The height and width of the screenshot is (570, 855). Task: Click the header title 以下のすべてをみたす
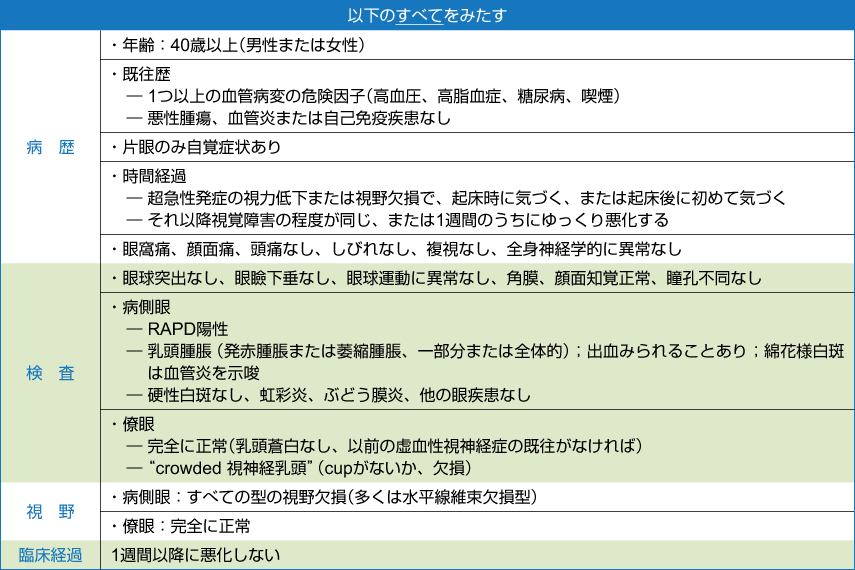pyautogui.click(x=427, y=14)
